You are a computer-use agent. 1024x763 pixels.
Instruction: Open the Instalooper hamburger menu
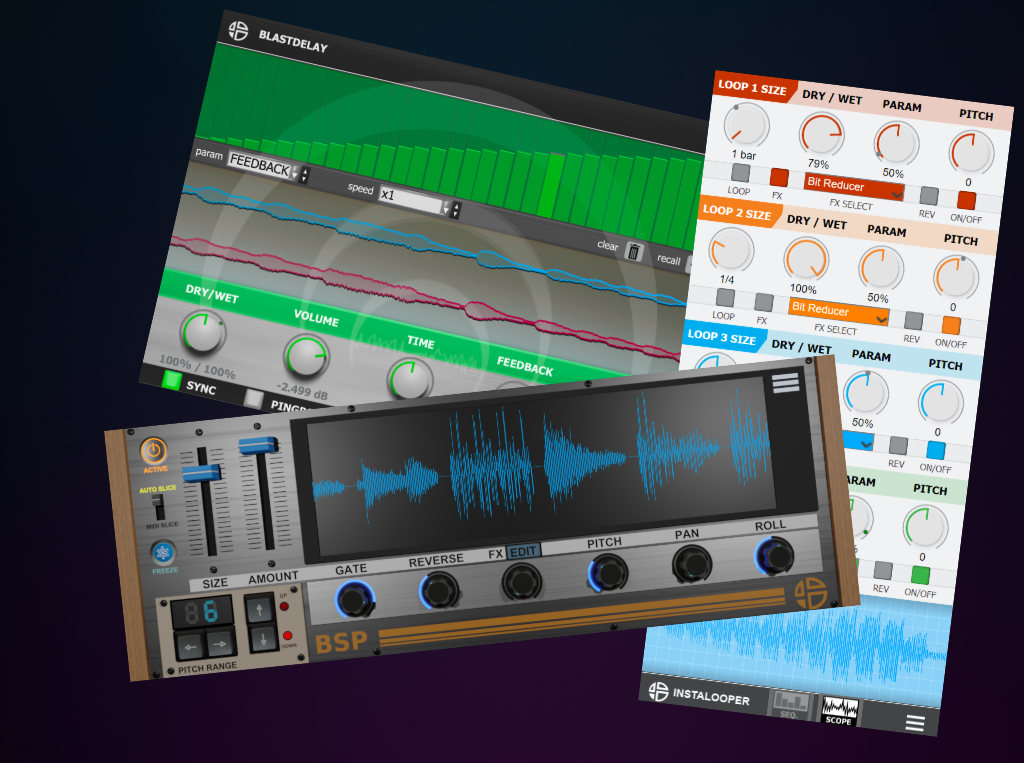pos(914,724)
